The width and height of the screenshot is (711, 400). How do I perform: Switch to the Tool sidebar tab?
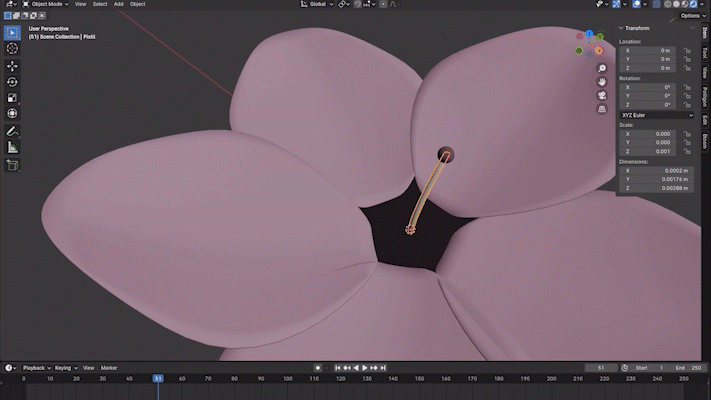point(705,52)
